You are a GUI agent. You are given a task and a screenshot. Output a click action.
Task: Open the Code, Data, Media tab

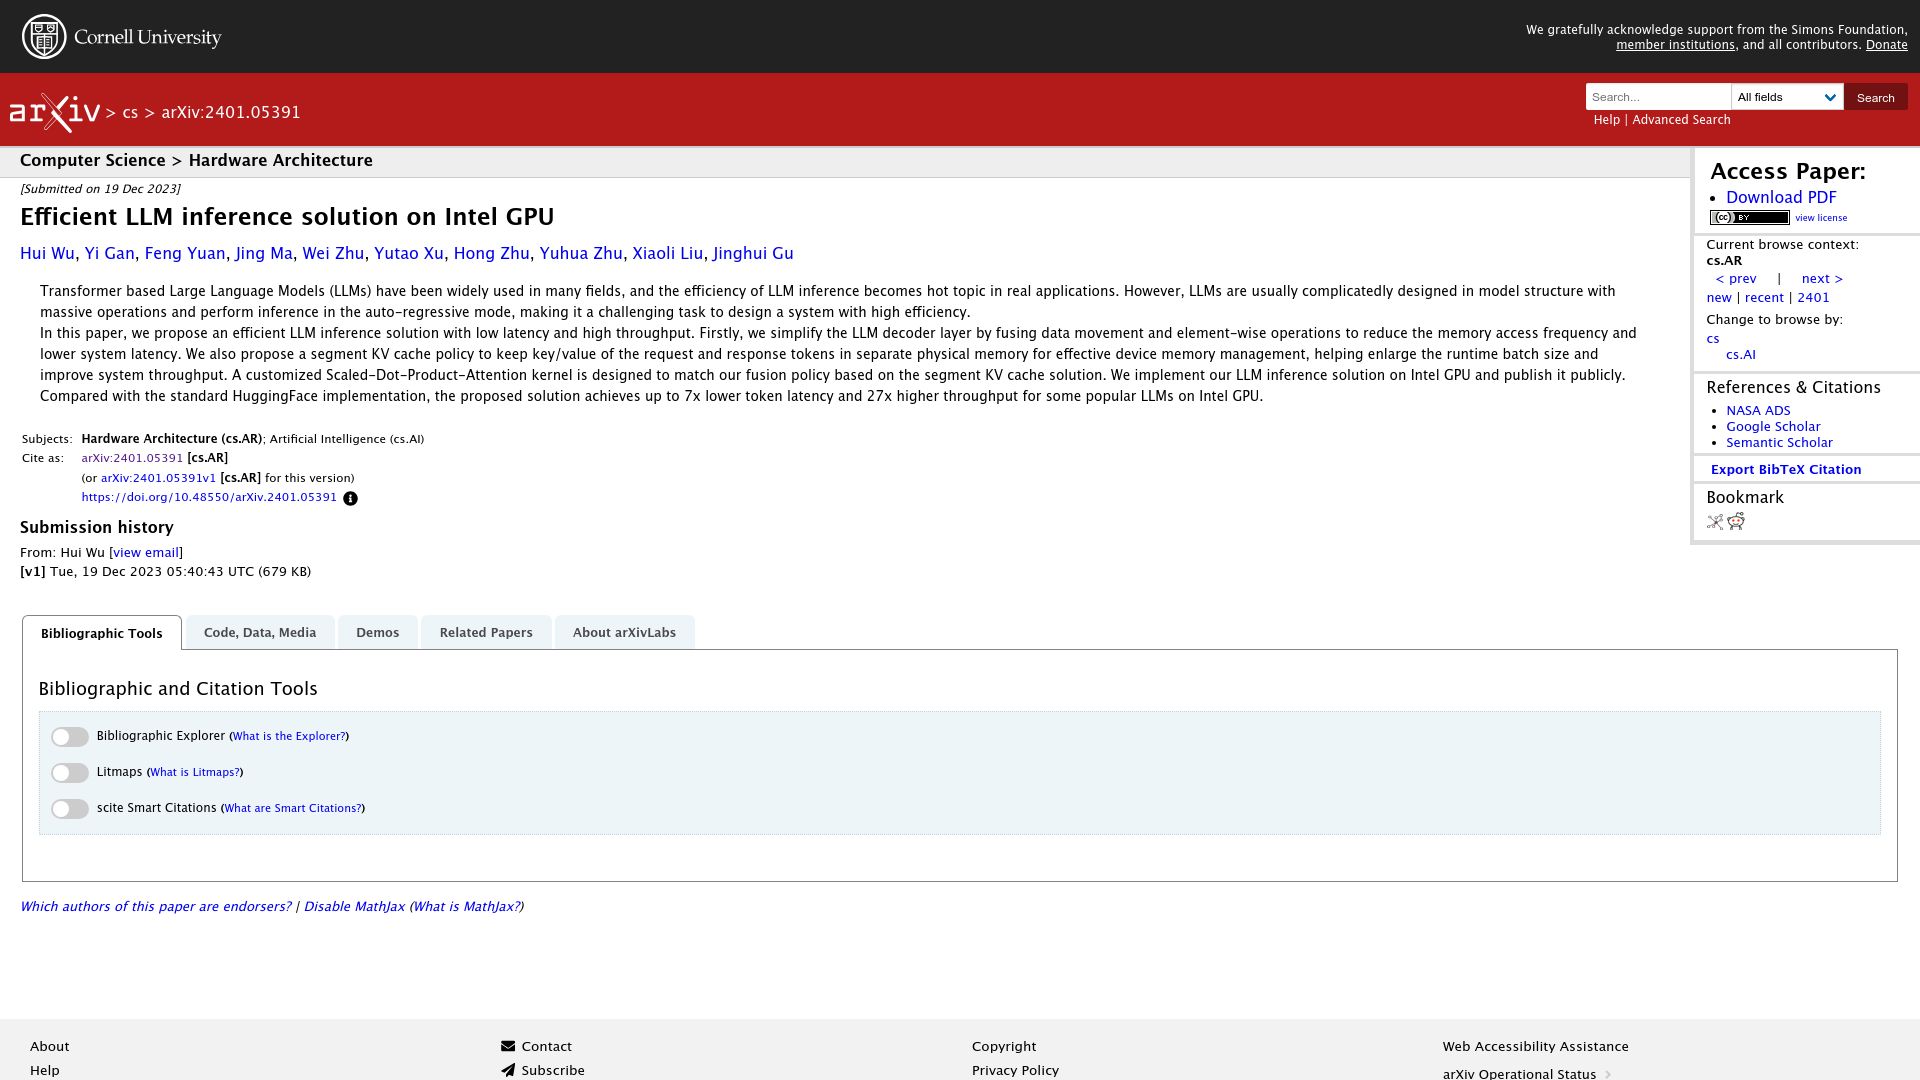pos(260,632)
